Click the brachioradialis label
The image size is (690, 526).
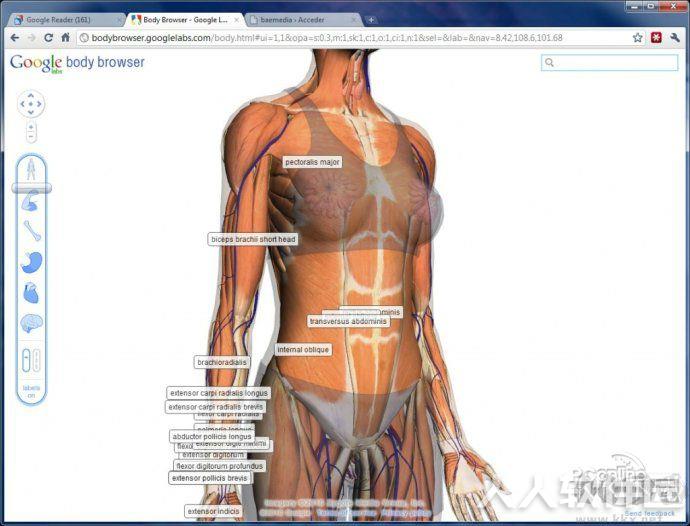point(222,362)
